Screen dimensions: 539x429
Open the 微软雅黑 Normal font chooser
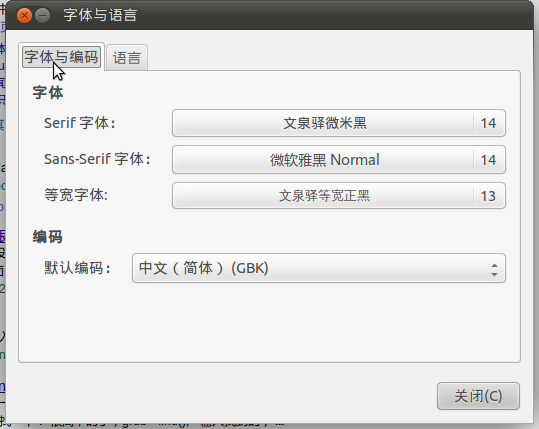pos(324,160)
